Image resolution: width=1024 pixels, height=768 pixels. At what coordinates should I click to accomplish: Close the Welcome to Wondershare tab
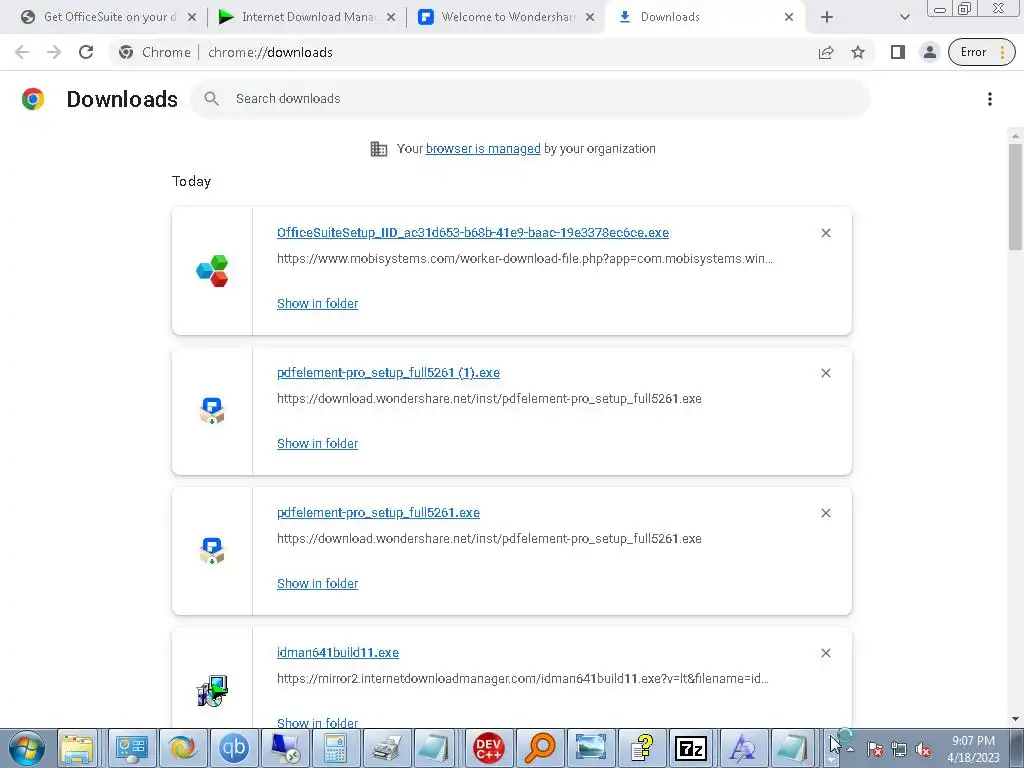tap(590, 18)
